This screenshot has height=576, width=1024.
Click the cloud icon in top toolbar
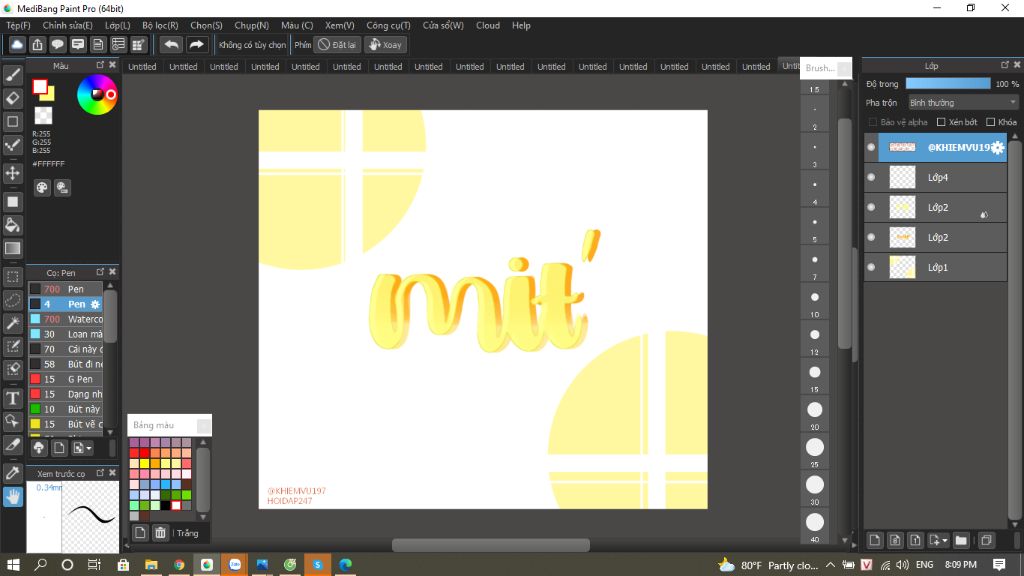(x=17, y=44)
